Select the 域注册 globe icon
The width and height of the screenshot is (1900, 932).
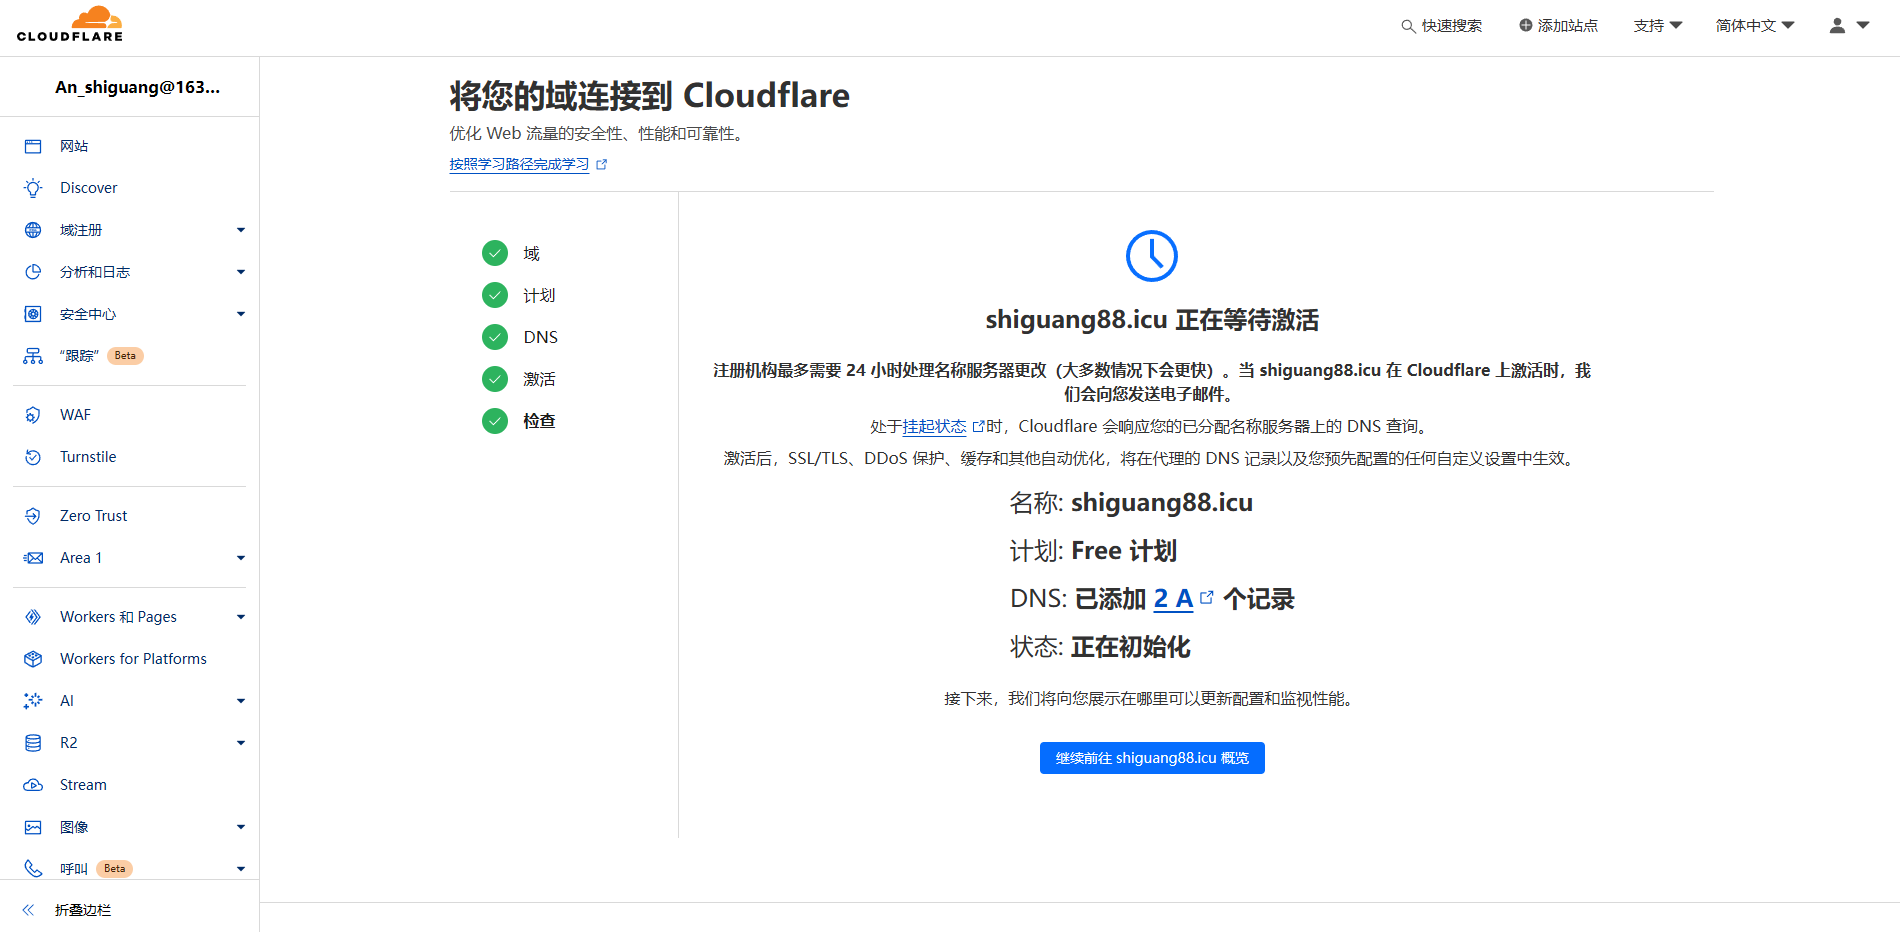point(33,230)
